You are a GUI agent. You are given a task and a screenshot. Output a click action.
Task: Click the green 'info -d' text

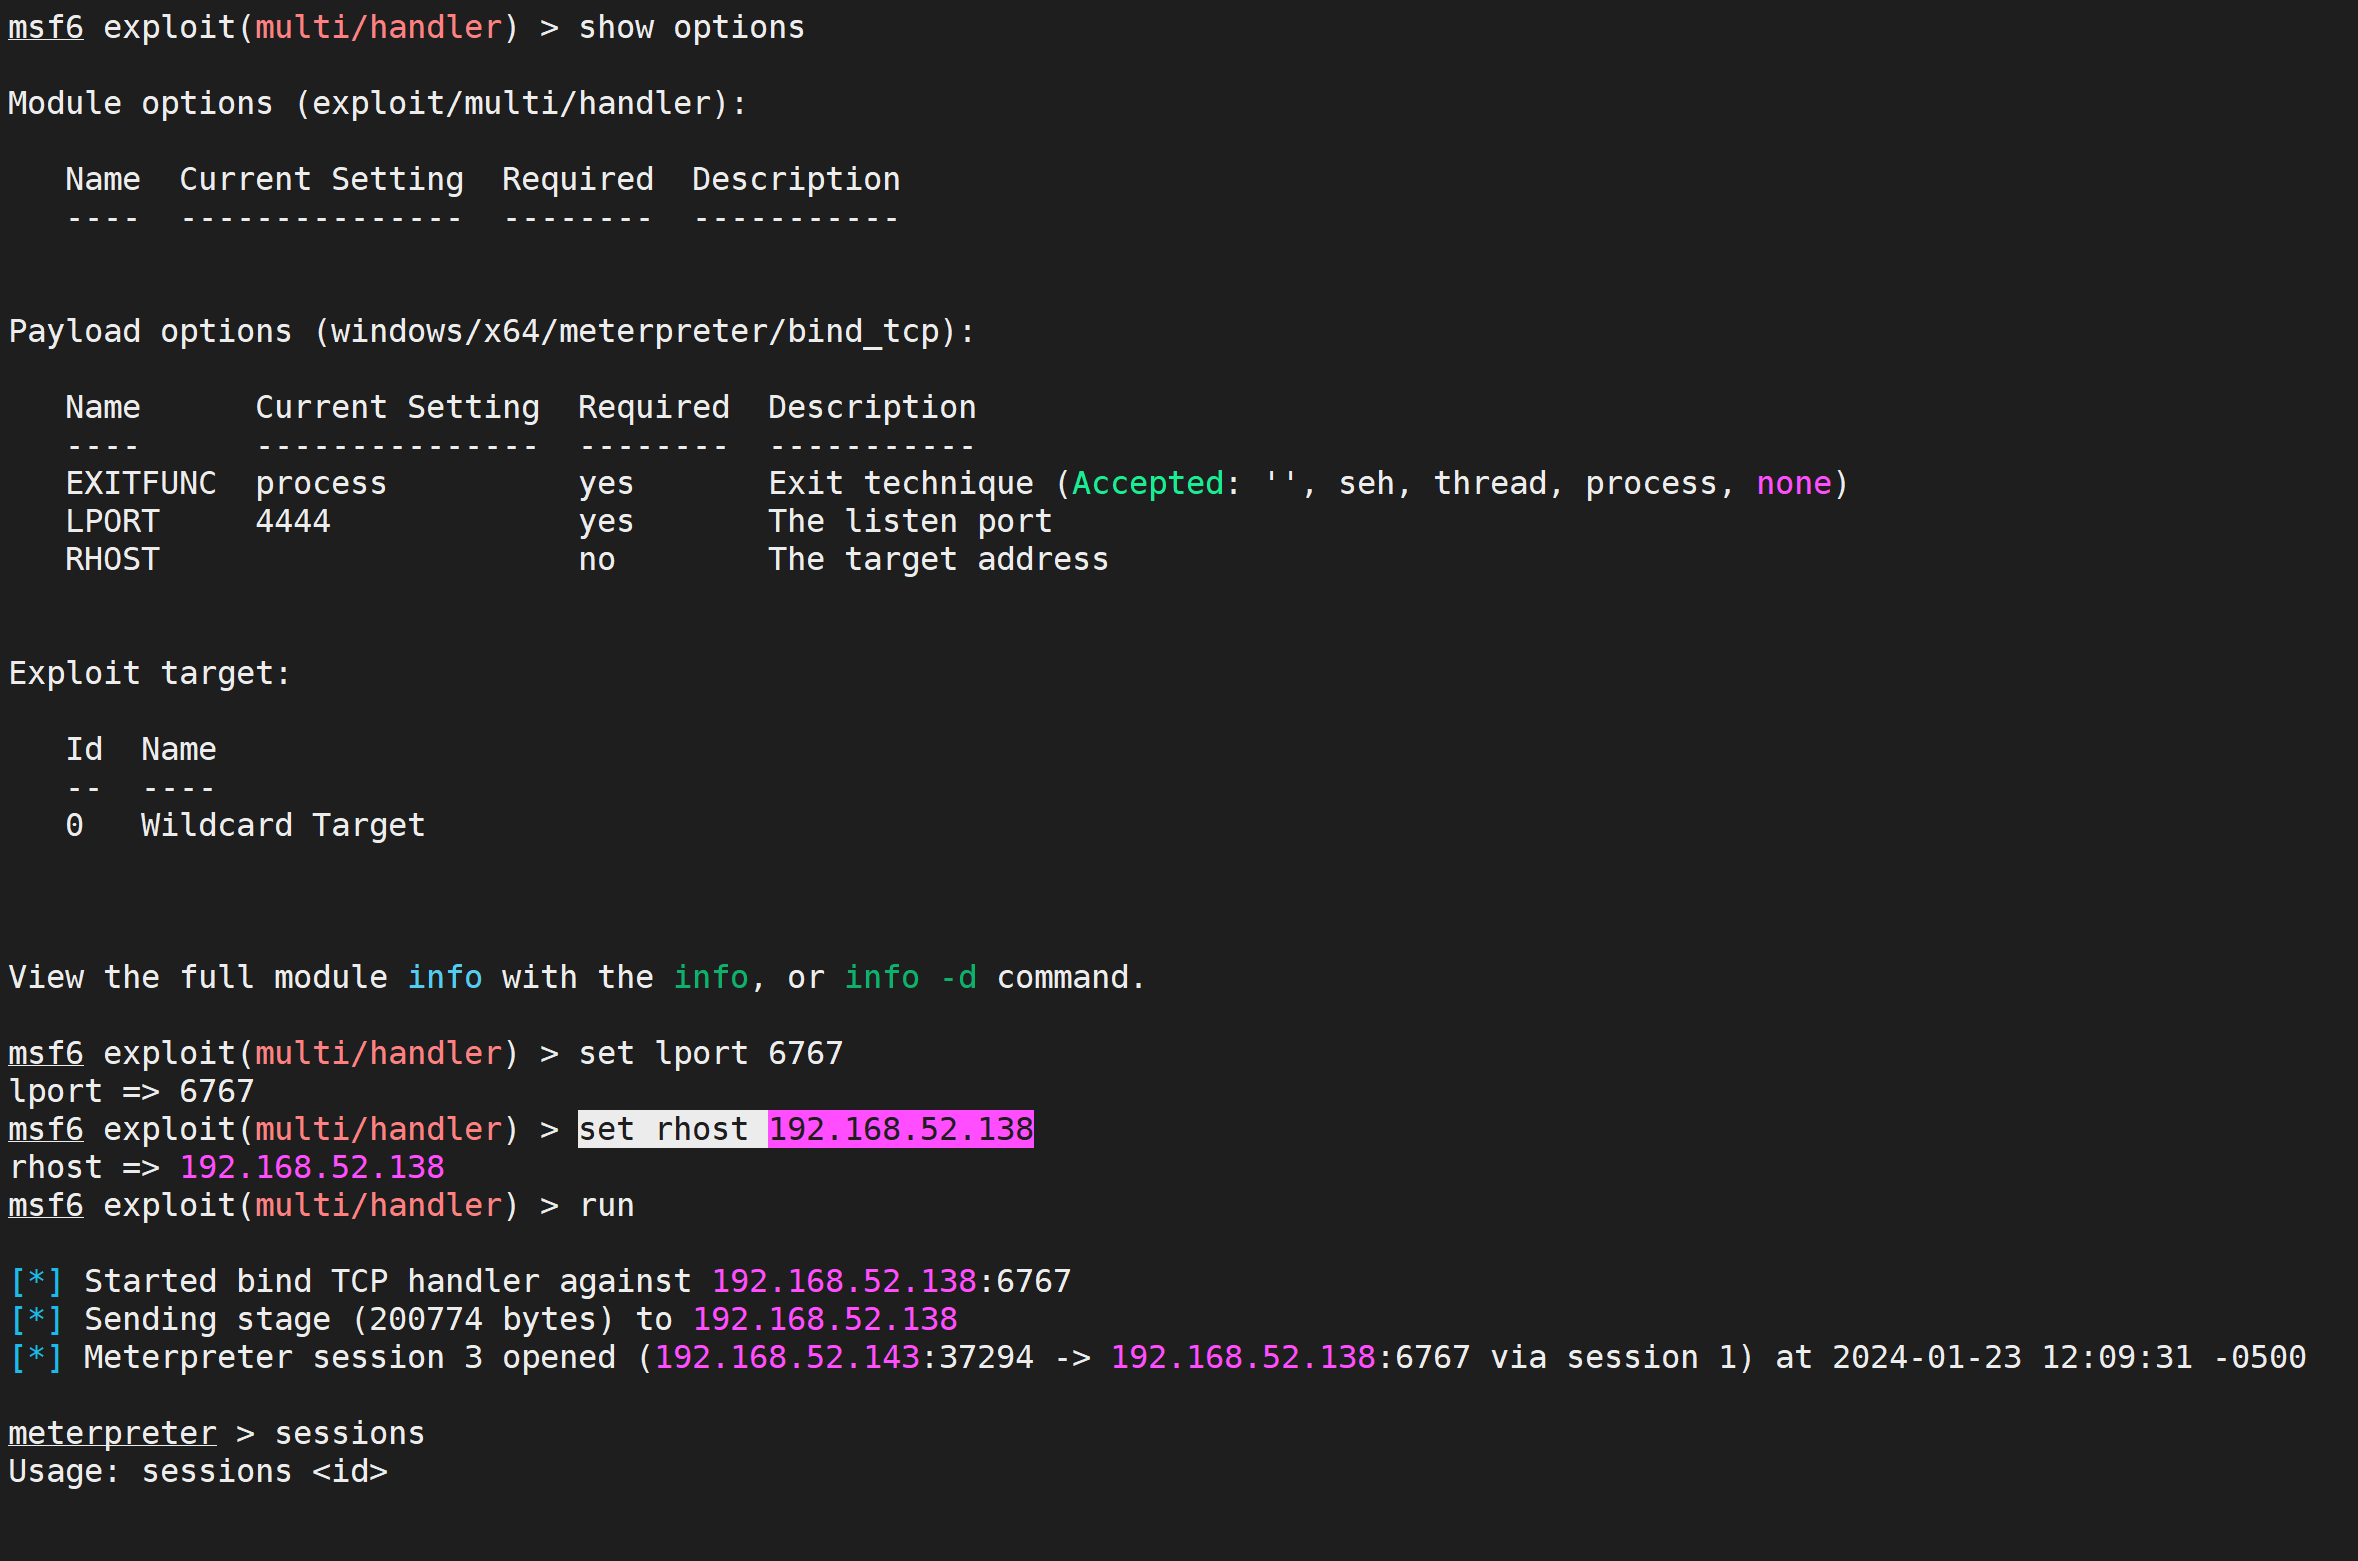point(910,977)
